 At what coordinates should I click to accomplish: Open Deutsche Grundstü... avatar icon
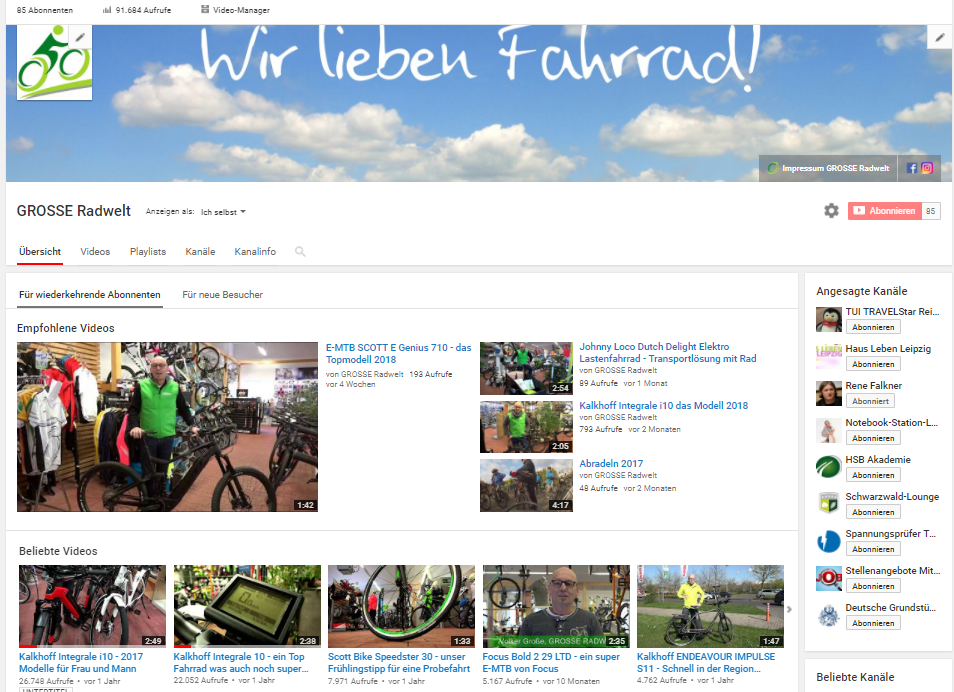(829, 615)
